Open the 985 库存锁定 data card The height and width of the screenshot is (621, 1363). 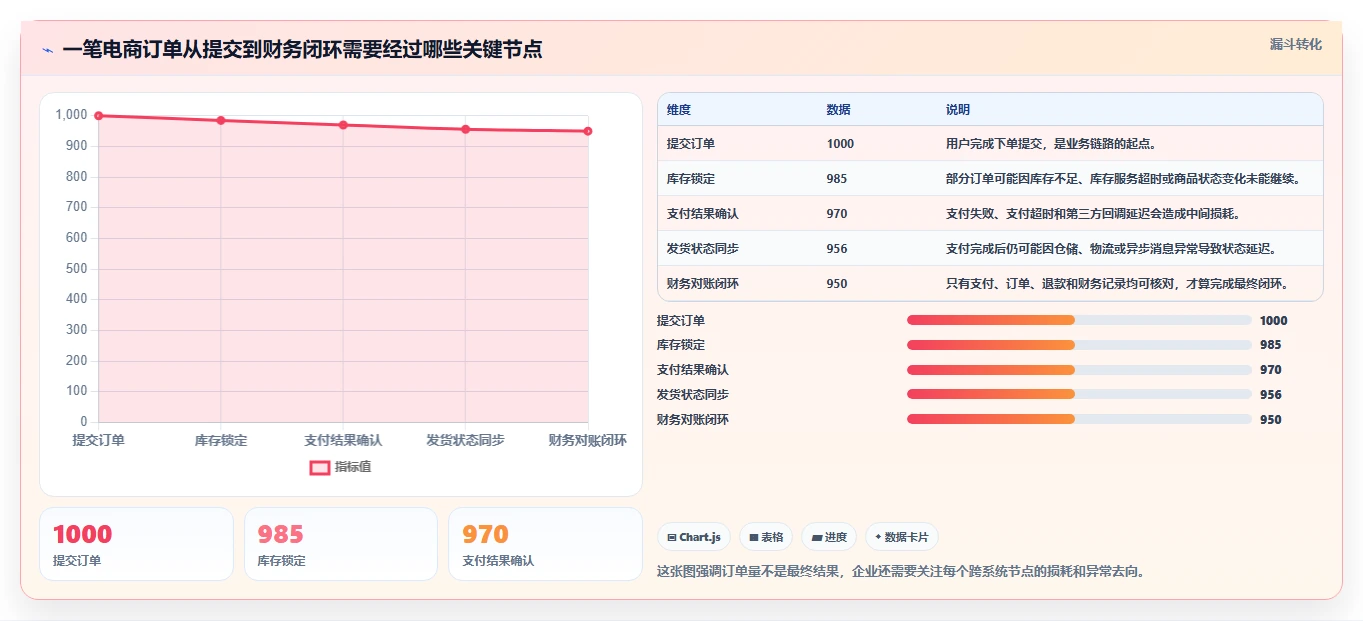coord(341,544)
